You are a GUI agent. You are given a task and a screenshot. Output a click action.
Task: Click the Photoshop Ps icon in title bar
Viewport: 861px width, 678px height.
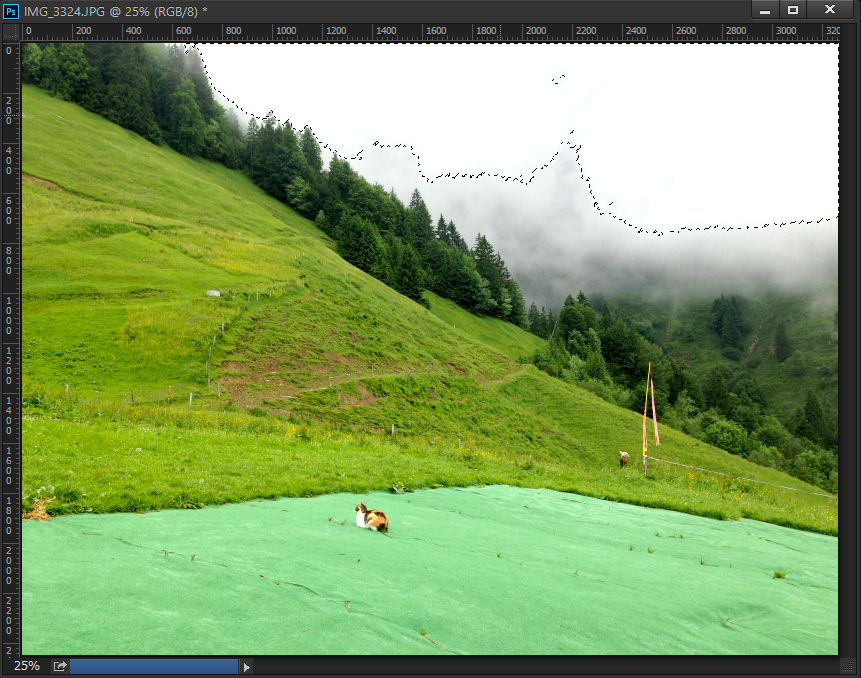pyautogui.click(x=11, y=10)
